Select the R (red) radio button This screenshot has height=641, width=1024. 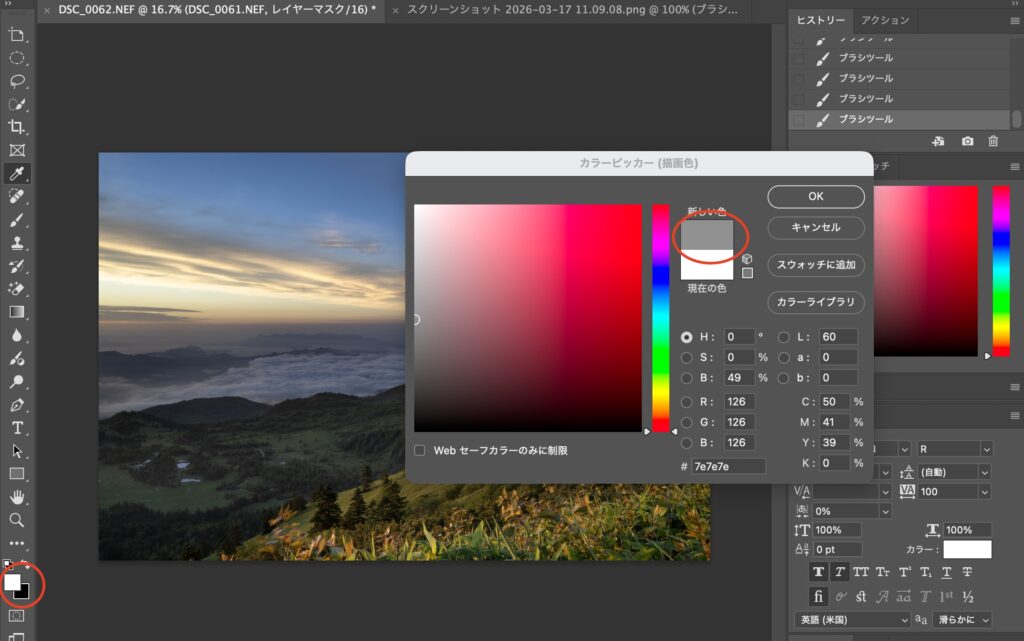click(x=686, y=401)
